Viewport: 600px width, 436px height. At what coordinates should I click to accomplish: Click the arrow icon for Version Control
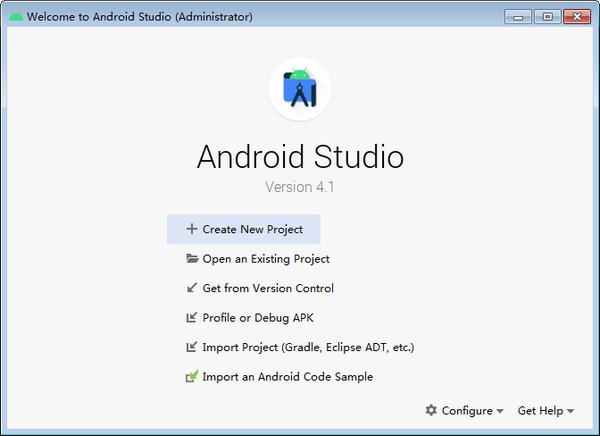click(192, 288)
